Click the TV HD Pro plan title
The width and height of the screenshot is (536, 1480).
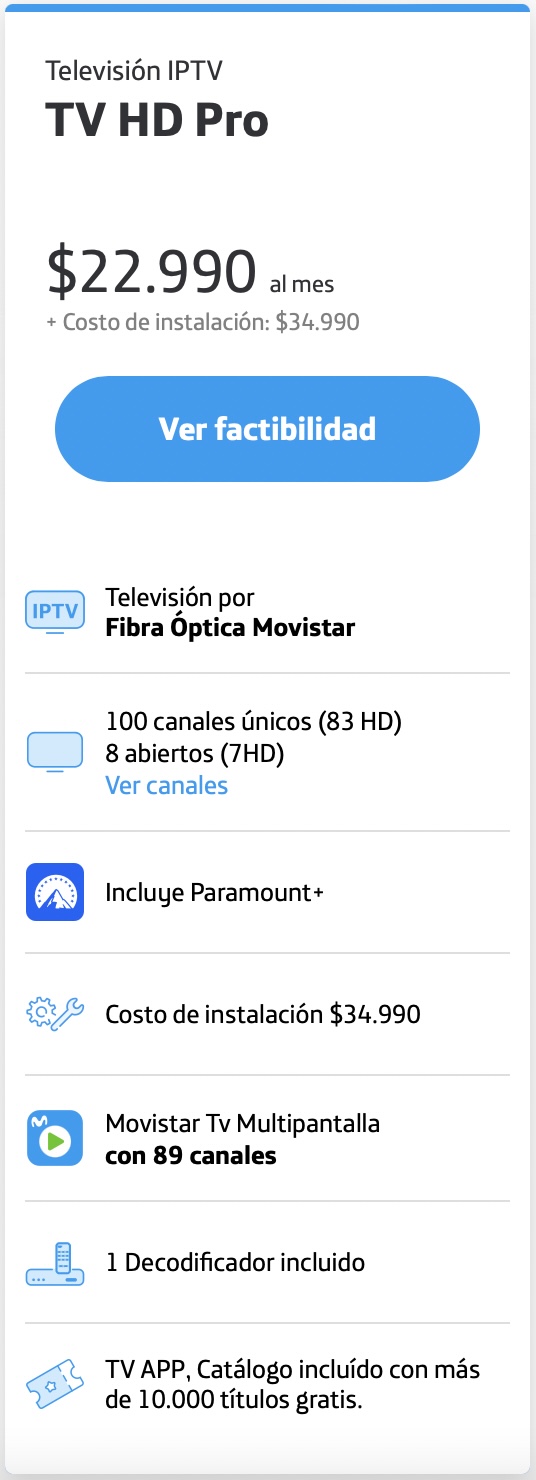click(157, 120)
